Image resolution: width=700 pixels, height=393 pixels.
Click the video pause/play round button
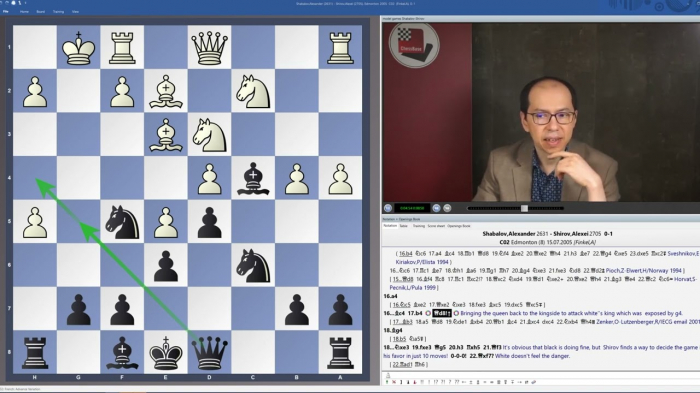pos(388,208)
